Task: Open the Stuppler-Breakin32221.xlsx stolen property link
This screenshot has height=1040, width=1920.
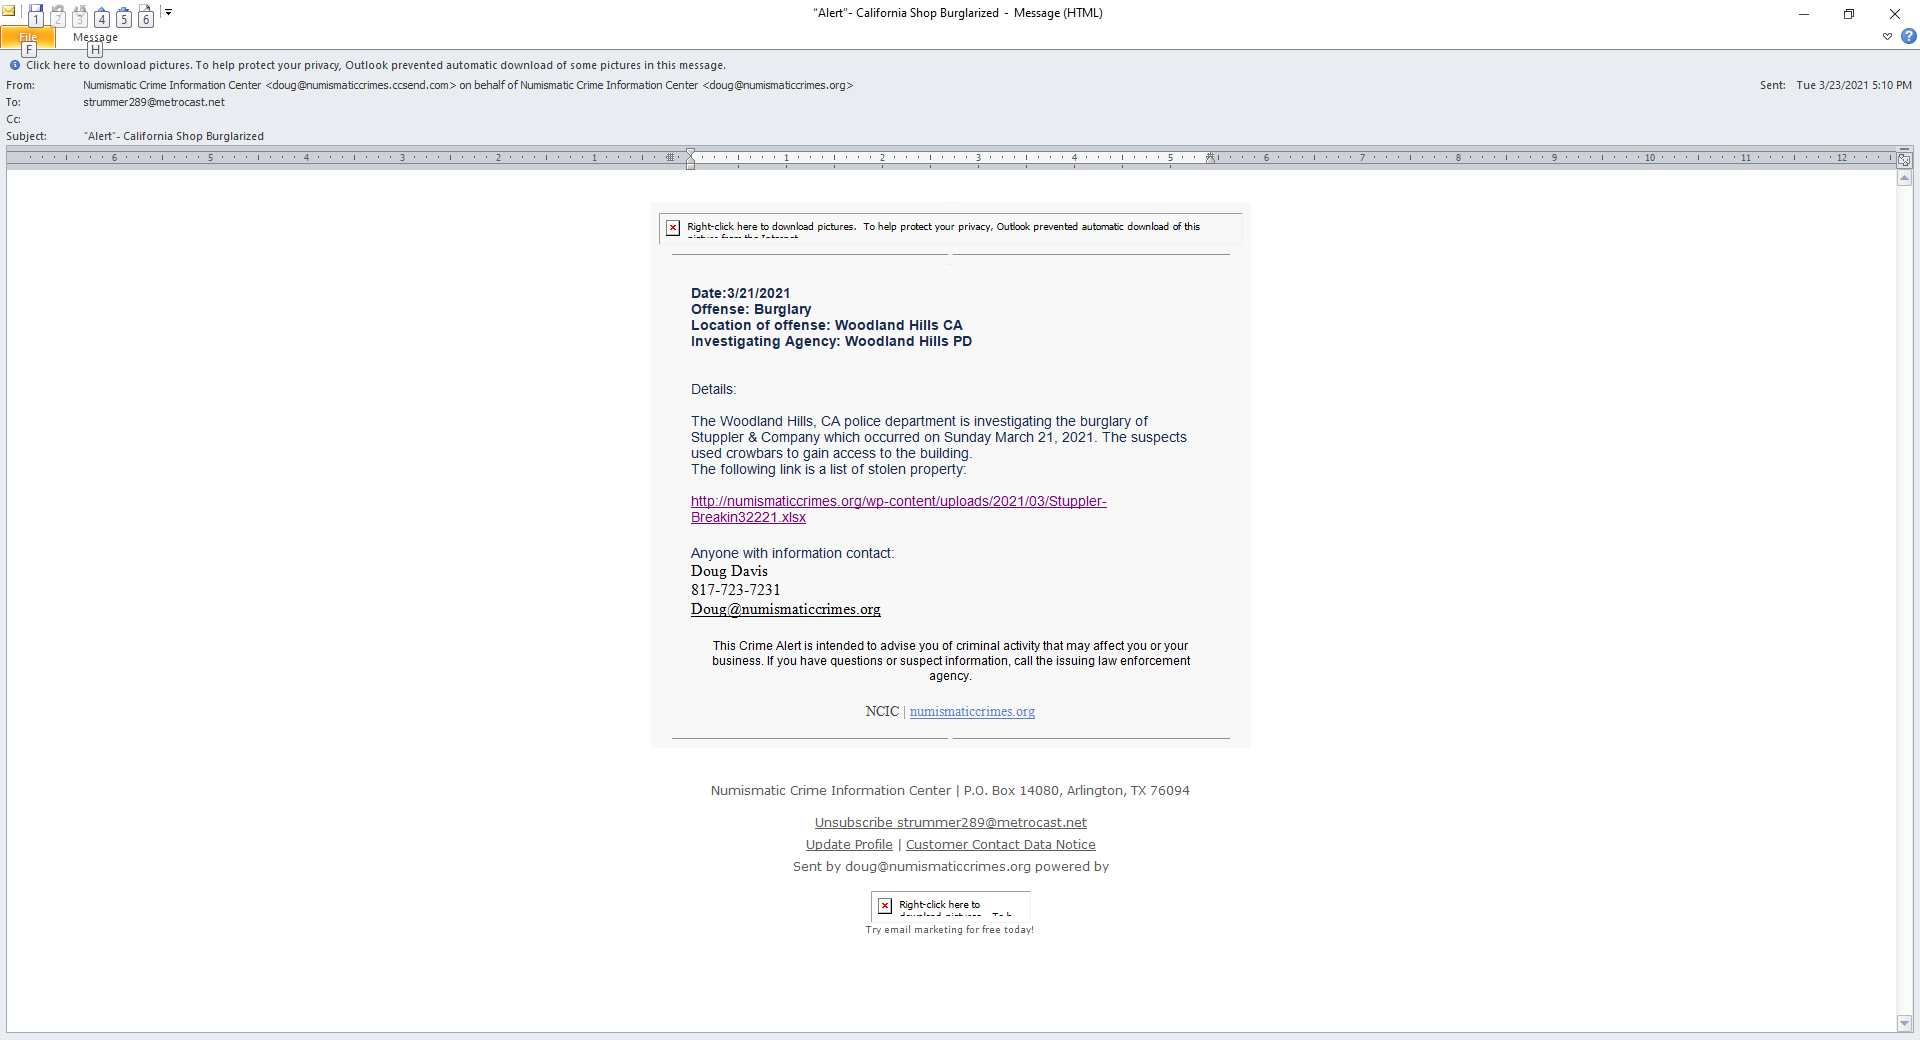Action: (897, 509)
